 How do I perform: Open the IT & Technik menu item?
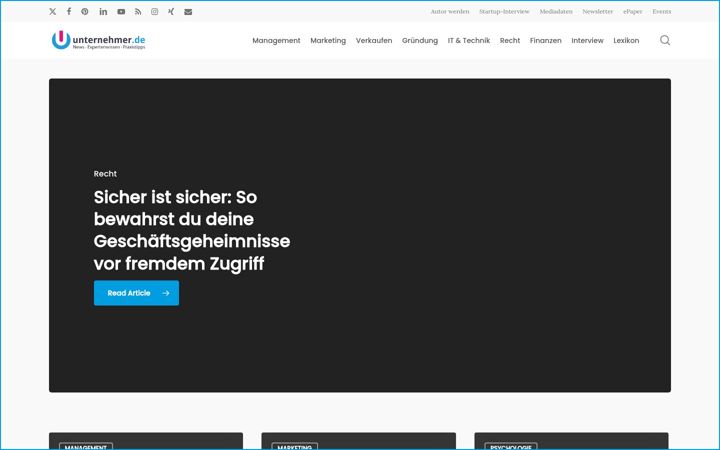[469, 40]
